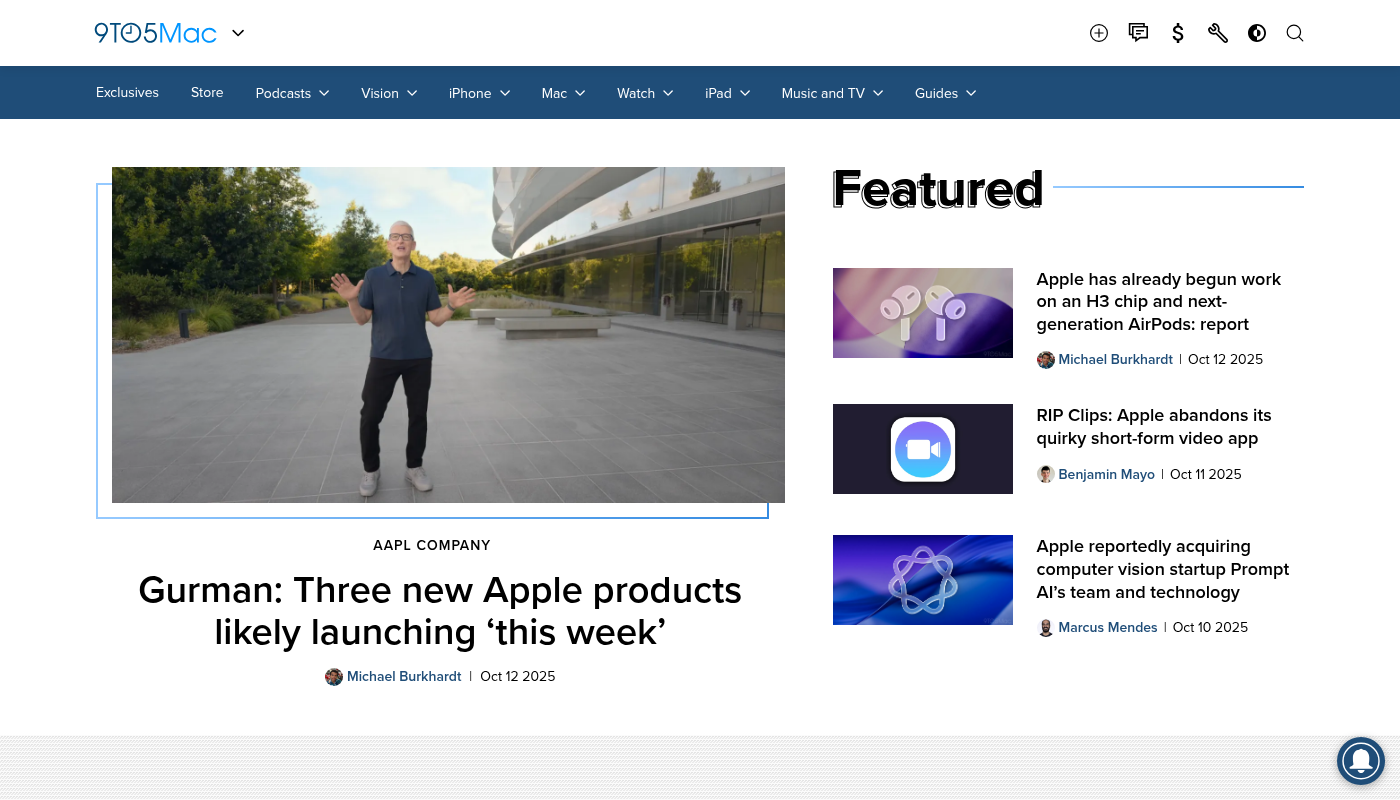Open the Gurman three new products headline
Screen dimensions: 1400x800
tap(440, 611)
